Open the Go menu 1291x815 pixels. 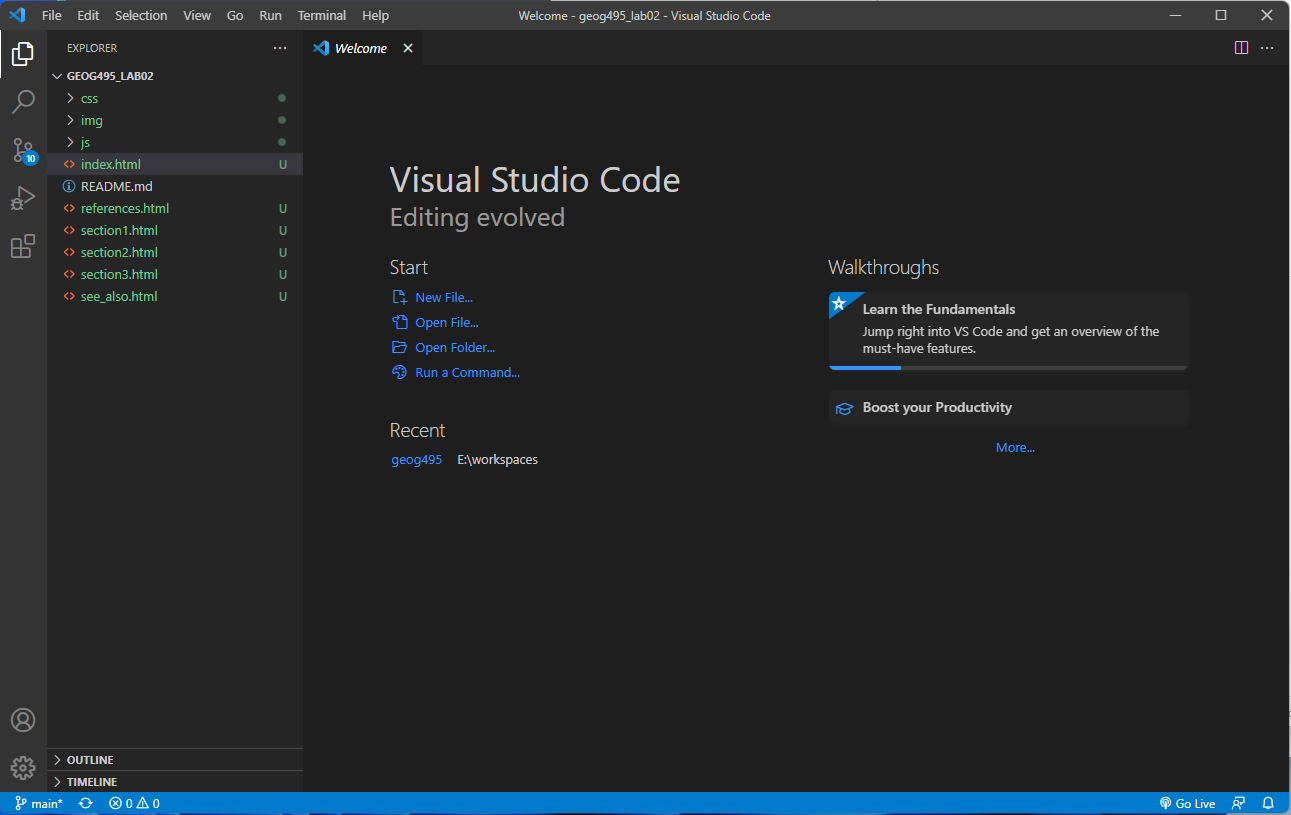tap(235, 15)
